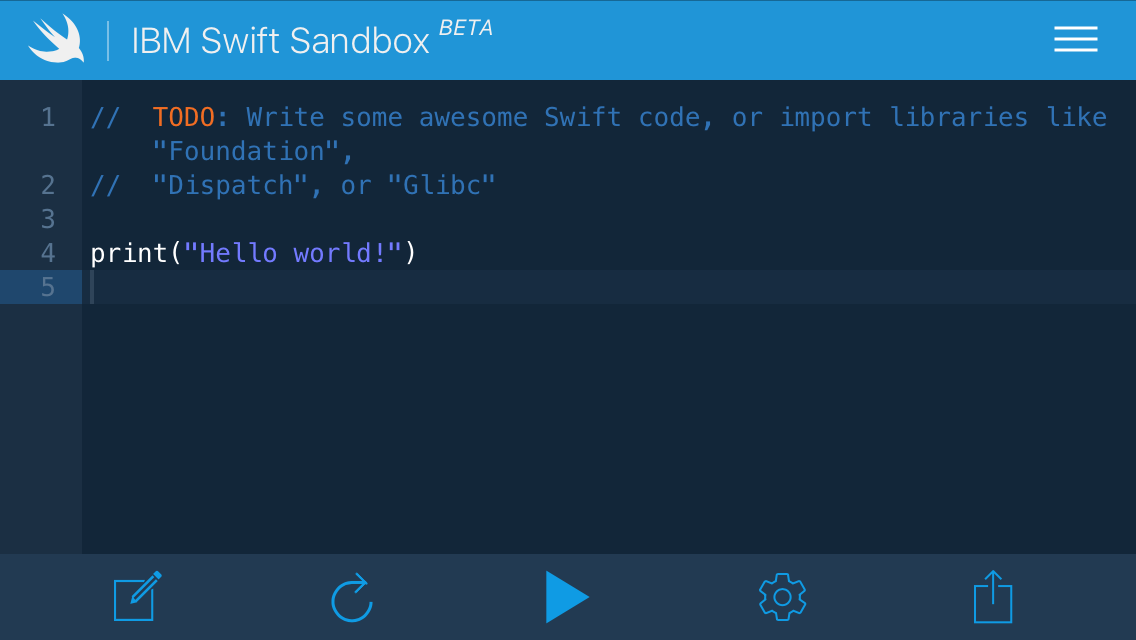The image size is (1136, 640).
Task: Reset code with the reload icon
Action: (x=352, y=598)
